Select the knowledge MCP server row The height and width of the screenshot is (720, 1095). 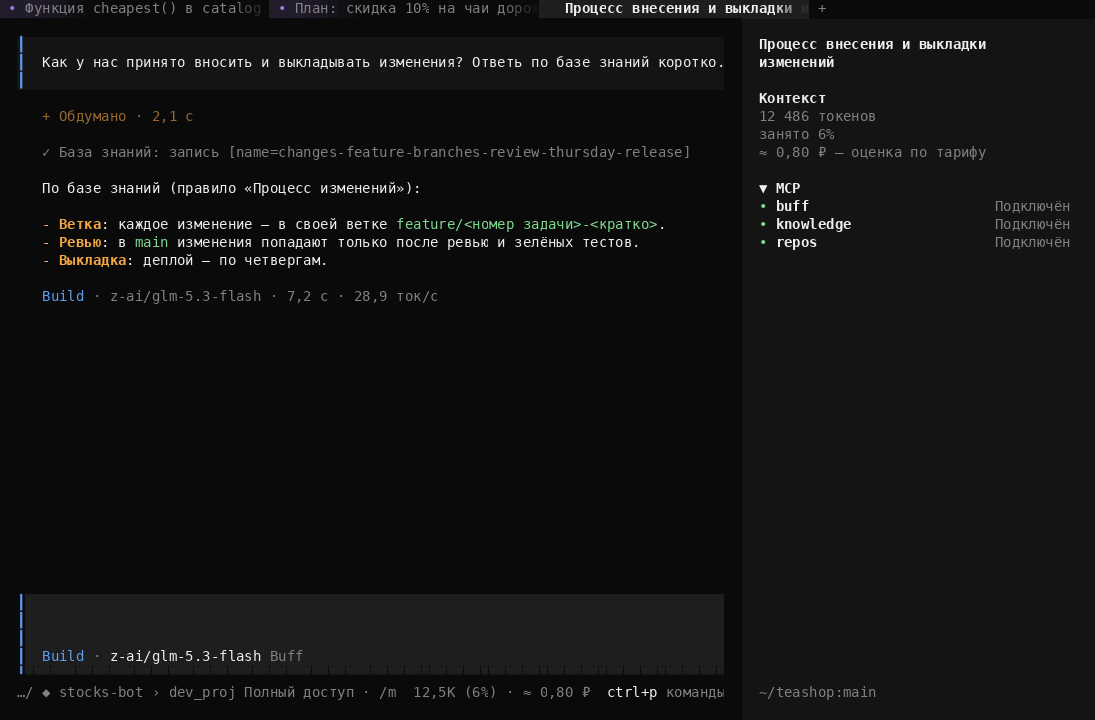(914, 225)
